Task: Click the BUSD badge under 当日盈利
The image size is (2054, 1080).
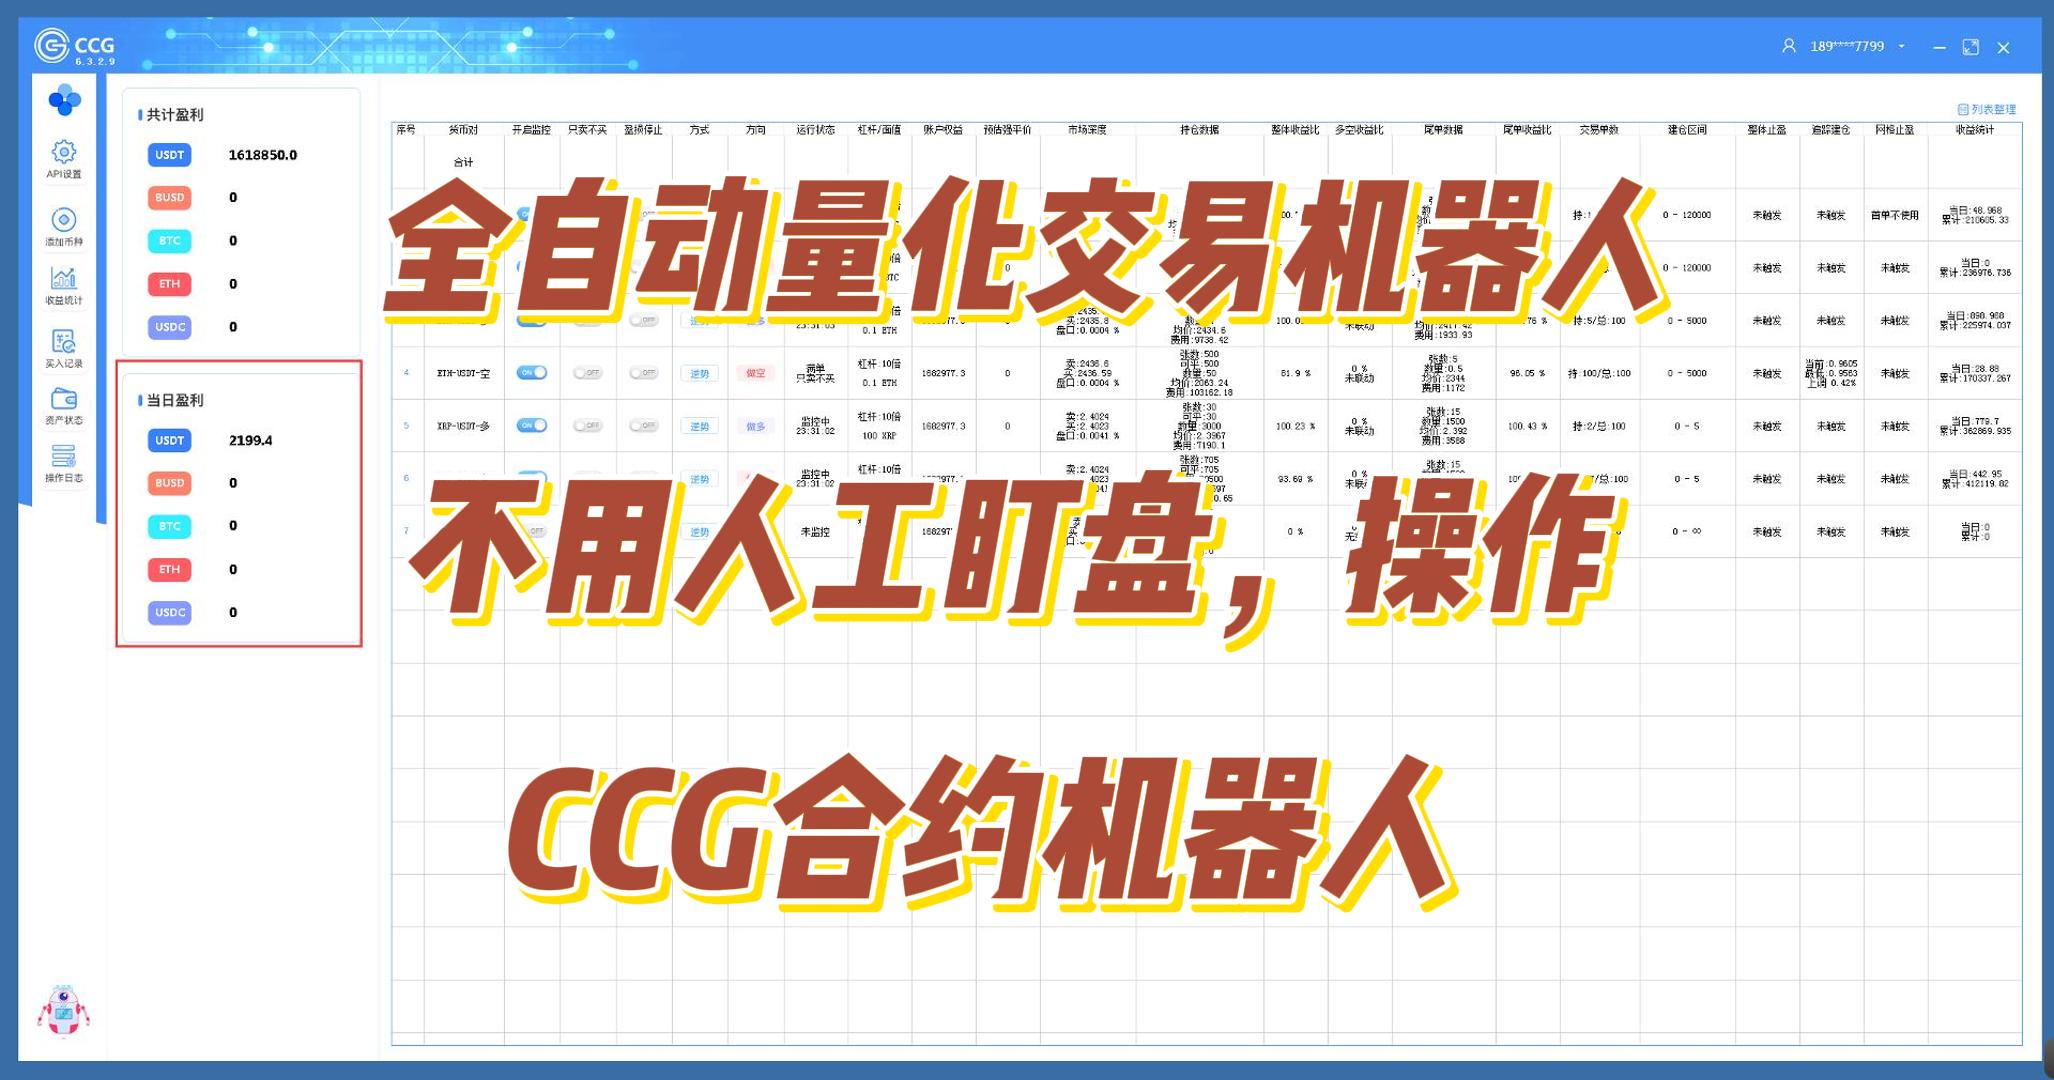Action: (x=169, y=483)
